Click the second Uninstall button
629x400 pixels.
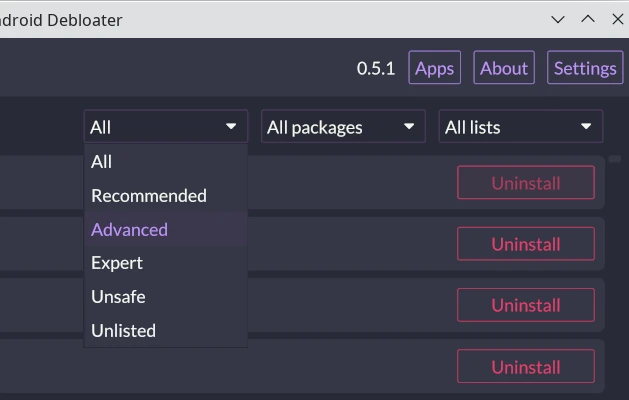click(x=525, y=244)
